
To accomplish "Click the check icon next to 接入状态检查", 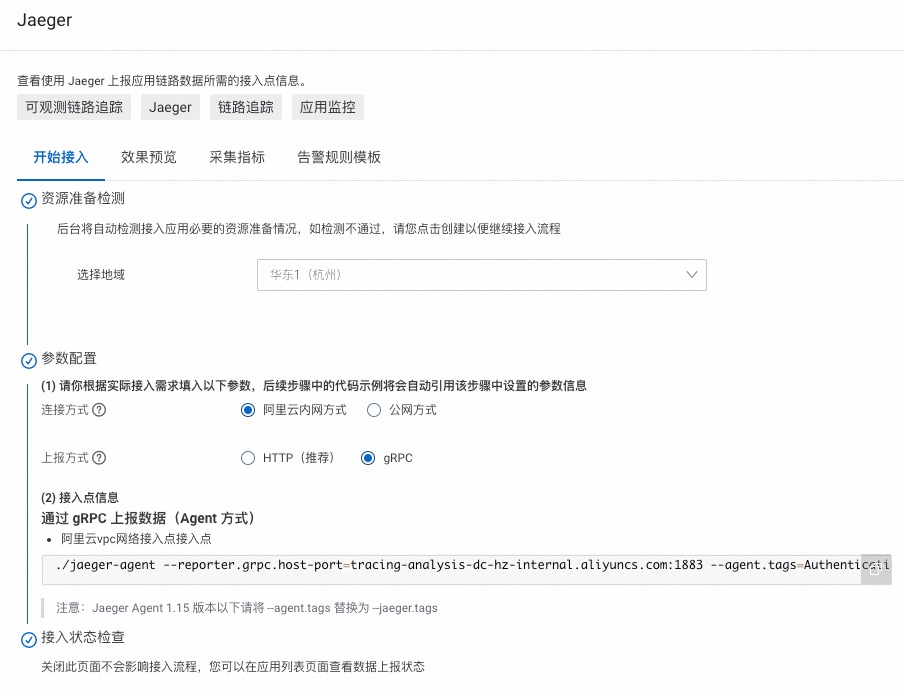I will click(x=29, y=640).
